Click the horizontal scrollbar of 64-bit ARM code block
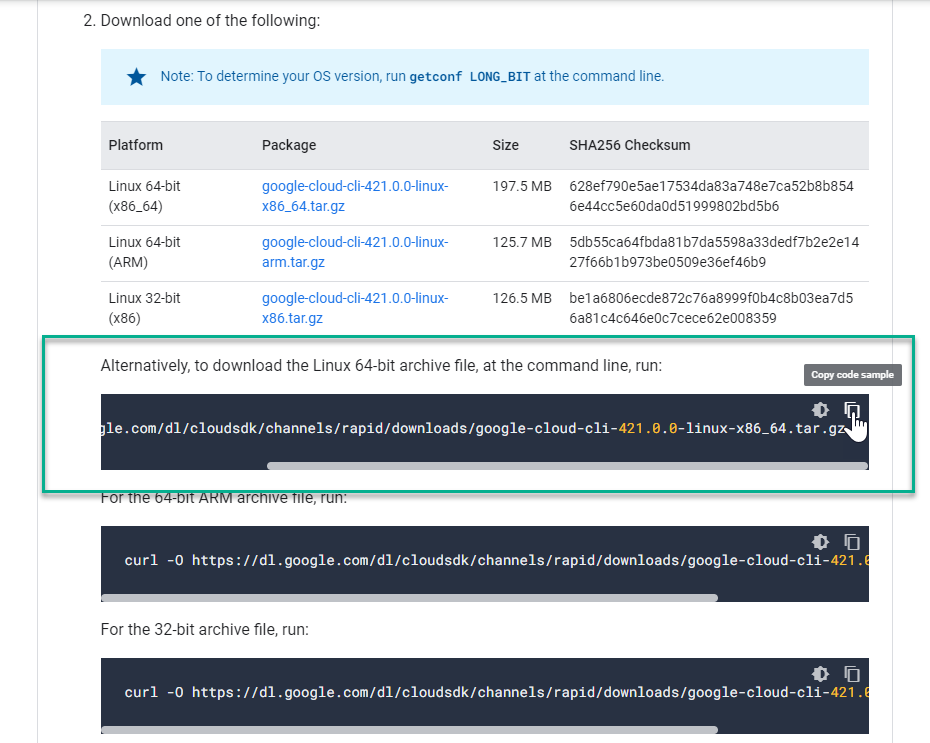Image resolution: width=930 pixels, height=743 pixels. [x=409, y=598]
